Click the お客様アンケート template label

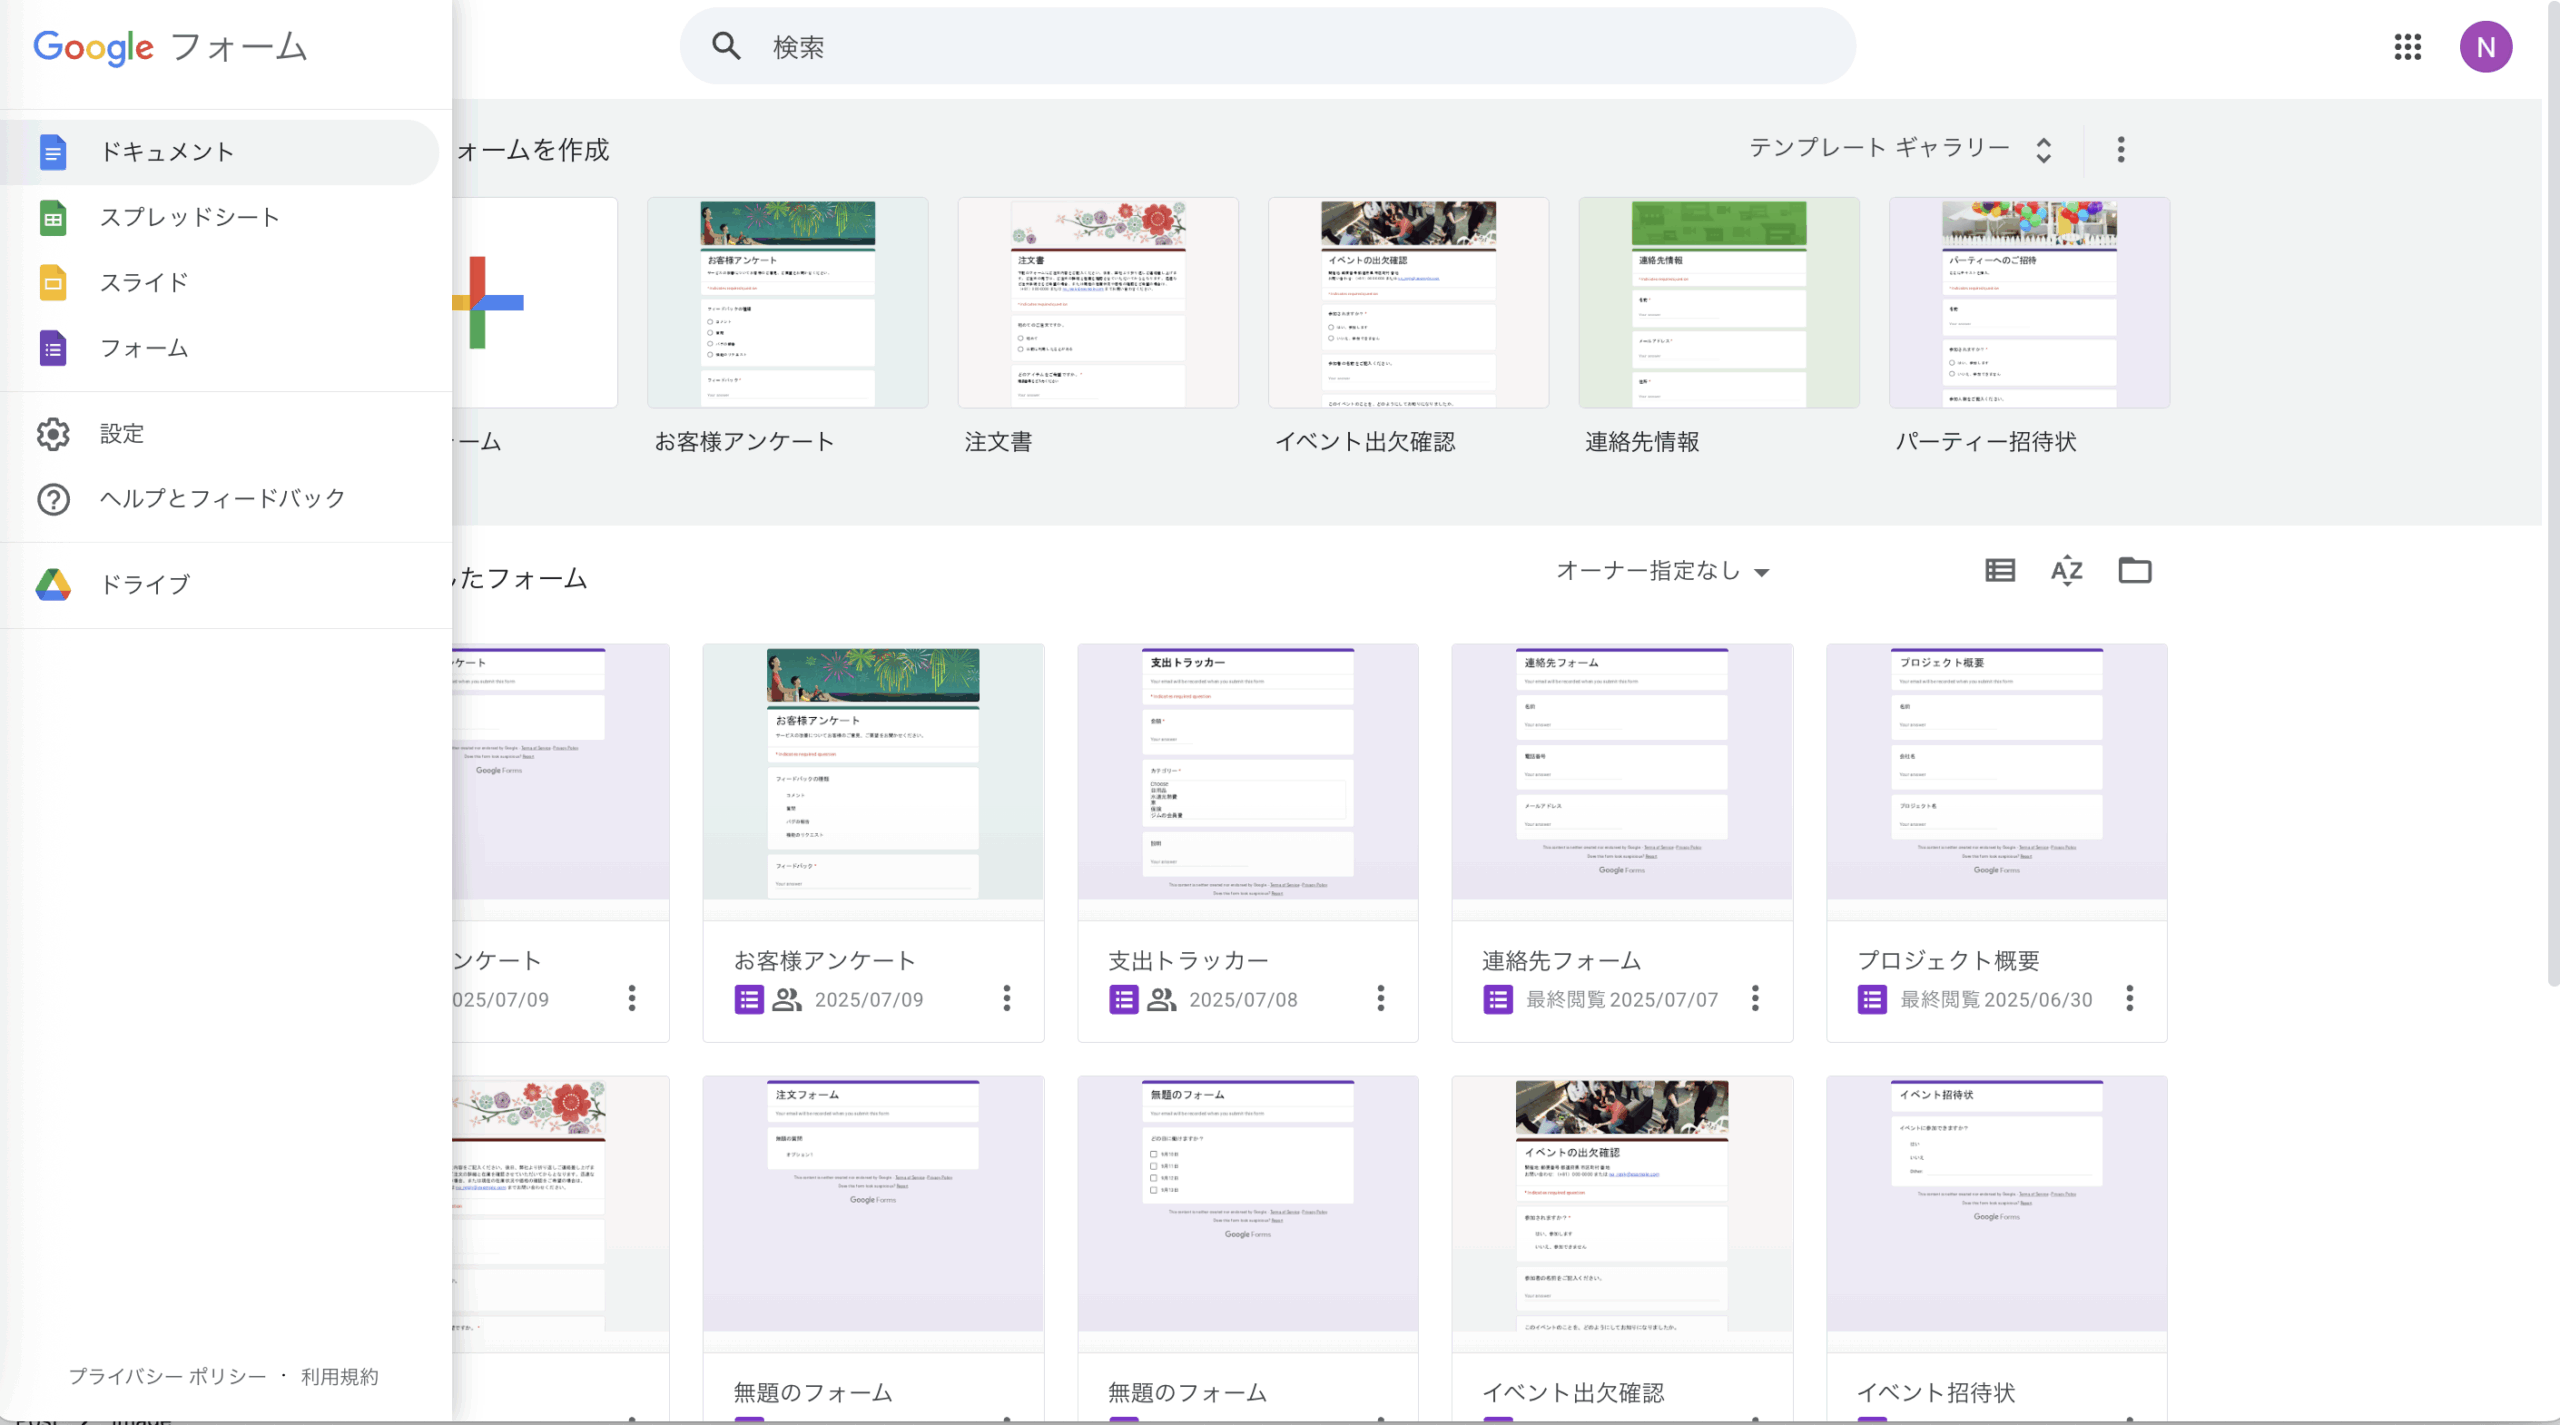(744, 442)
